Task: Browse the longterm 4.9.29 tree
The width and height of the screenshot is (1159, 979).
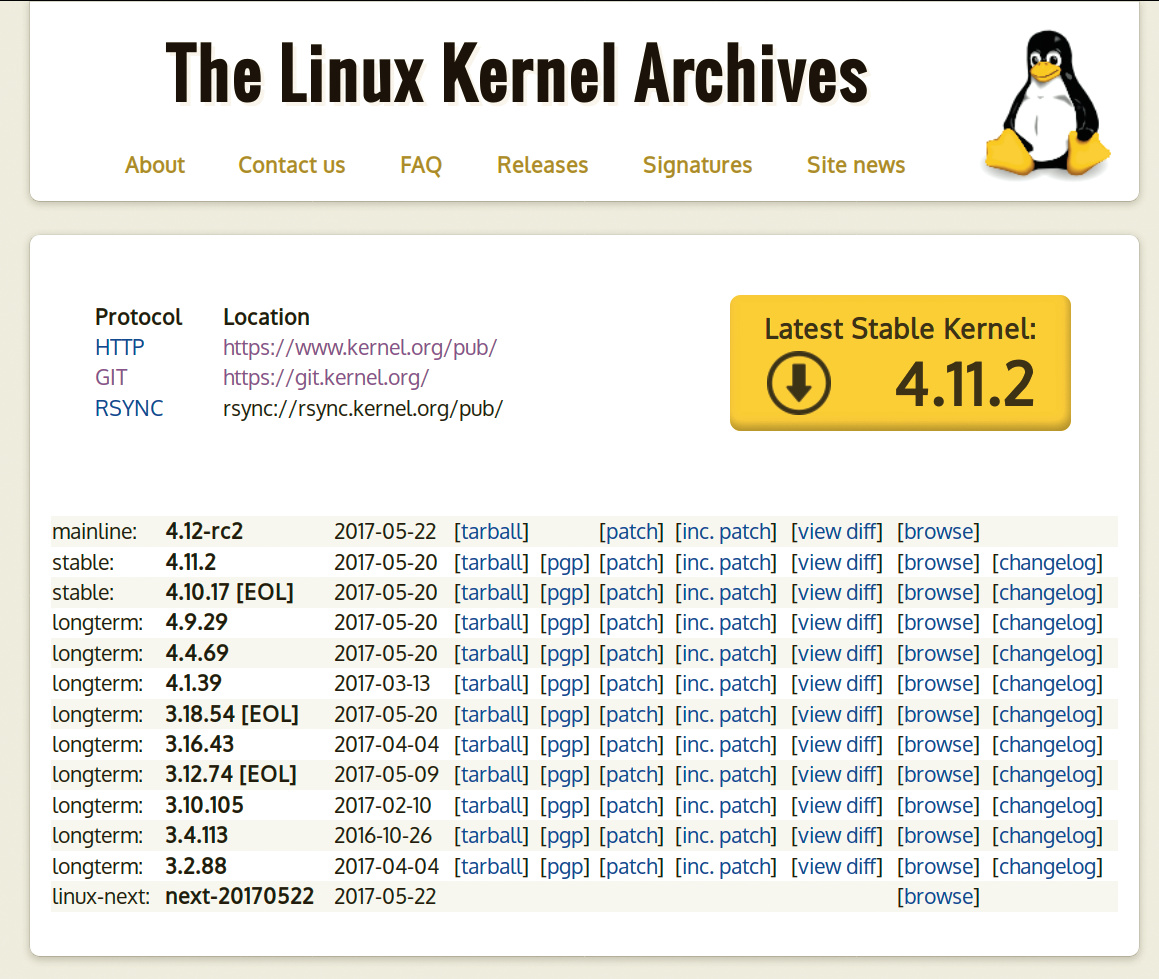Action: [x=938, y=623]
